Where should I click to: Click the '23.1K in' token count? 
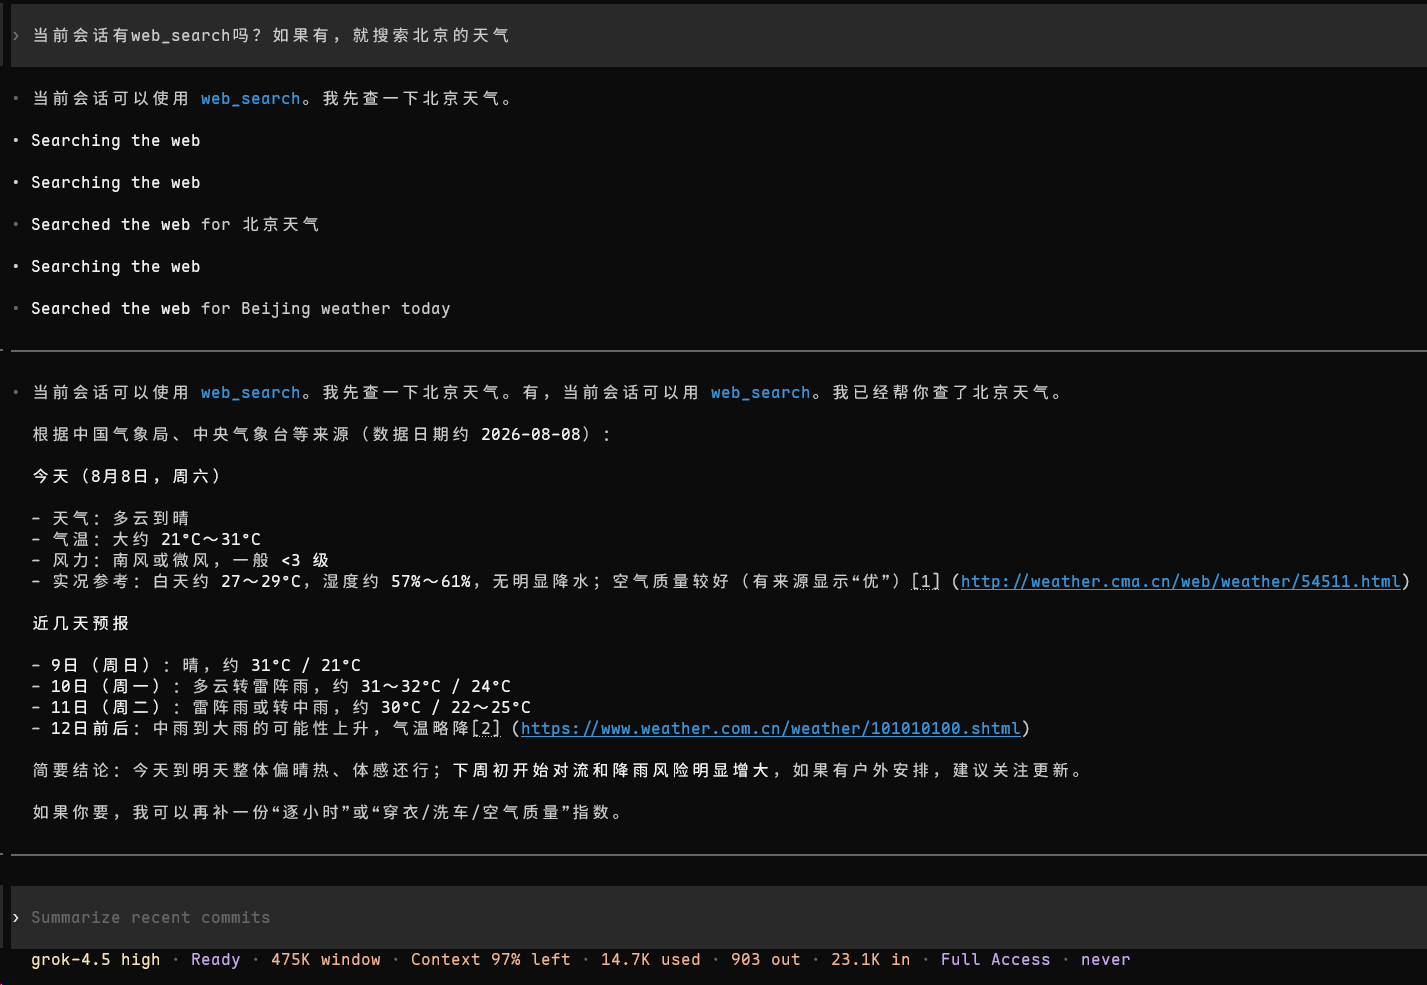pos(871,960)
